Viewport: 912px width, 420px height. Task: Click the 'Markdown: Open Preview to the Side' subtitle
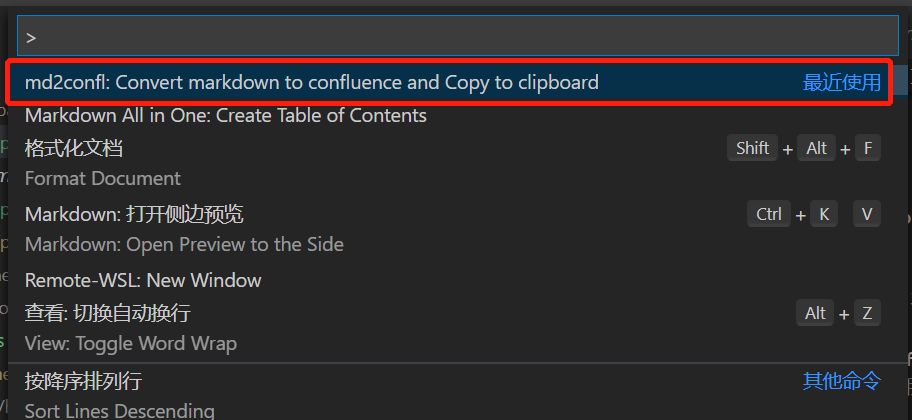click(184, 245)
